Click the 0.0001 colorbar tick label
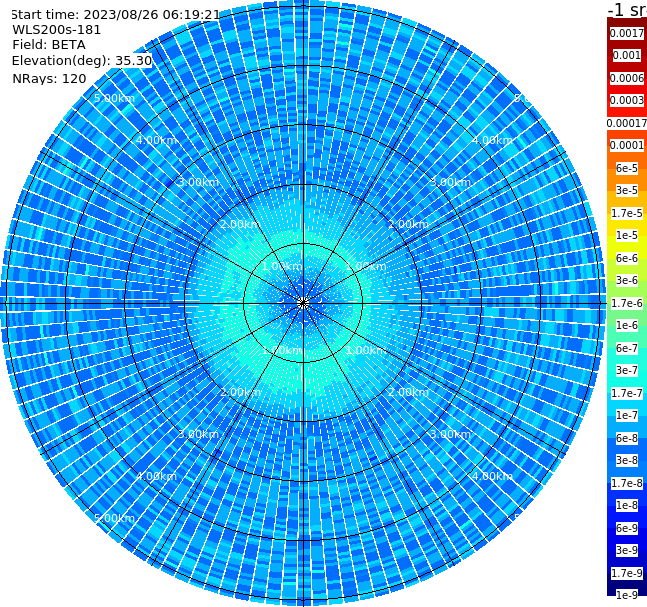The width and height of the screenshot is (647, 607). (x=627, y=145)
